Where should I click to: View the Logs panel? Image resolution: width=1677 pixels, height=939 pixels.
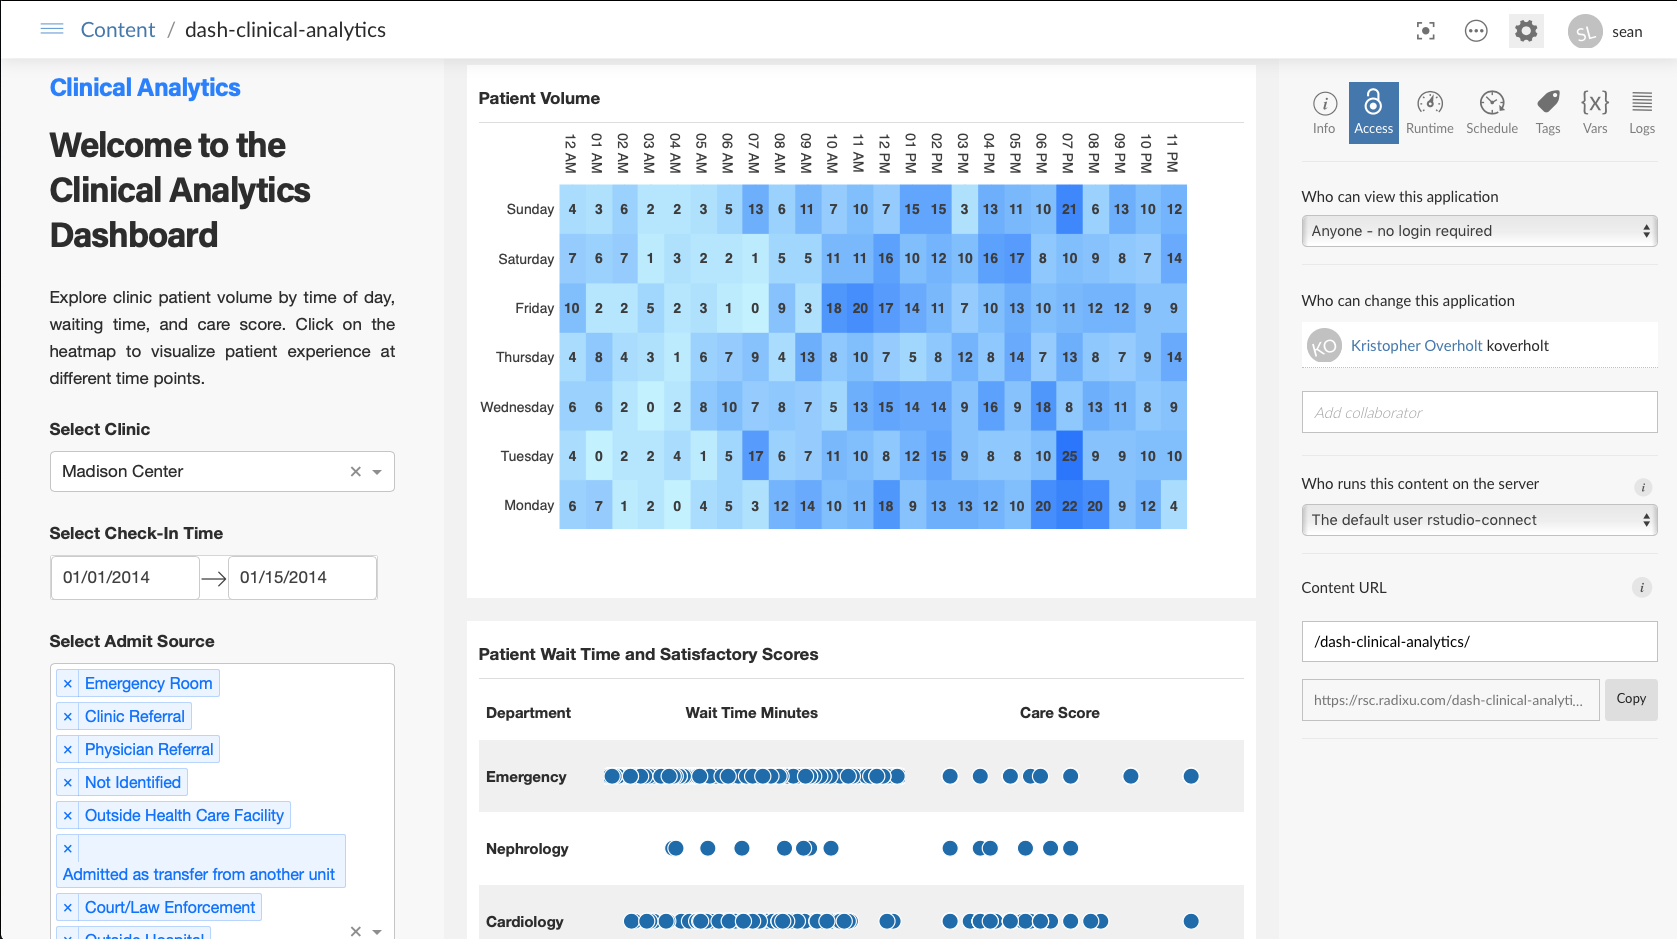(1641, 112)
